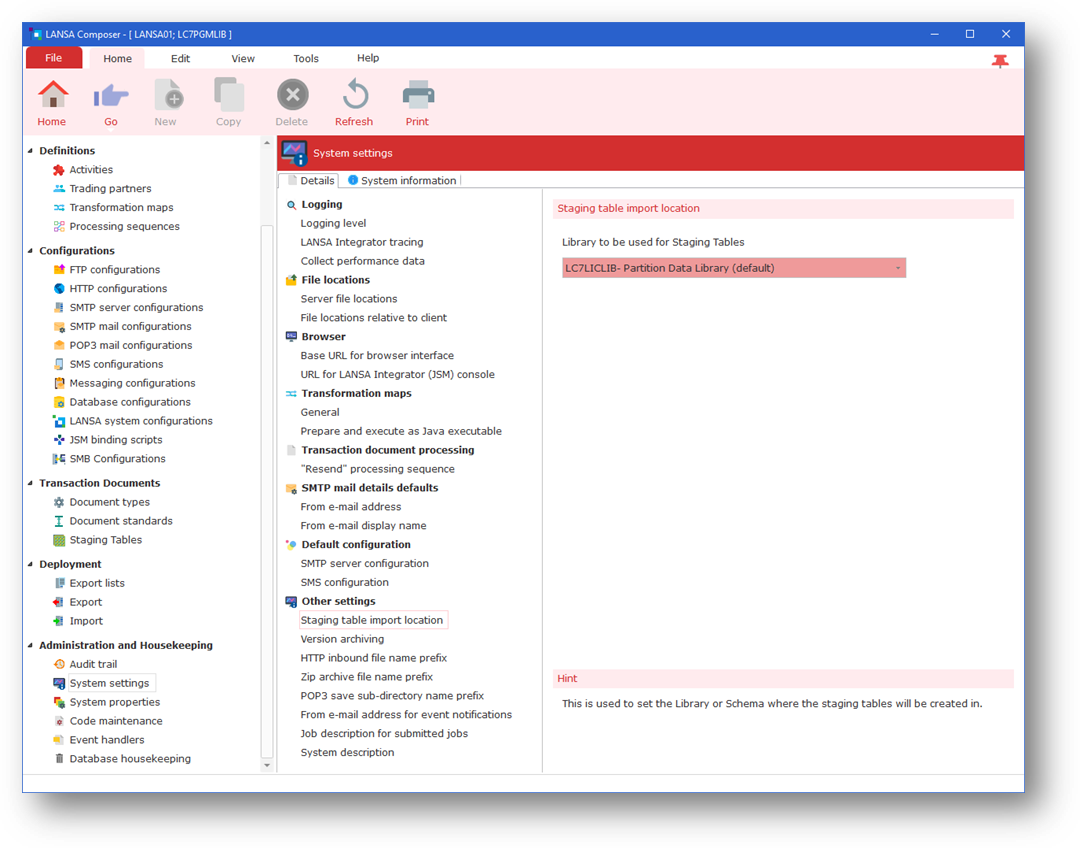Open Event handlers
1080x848 pixels.
point(107,740)
